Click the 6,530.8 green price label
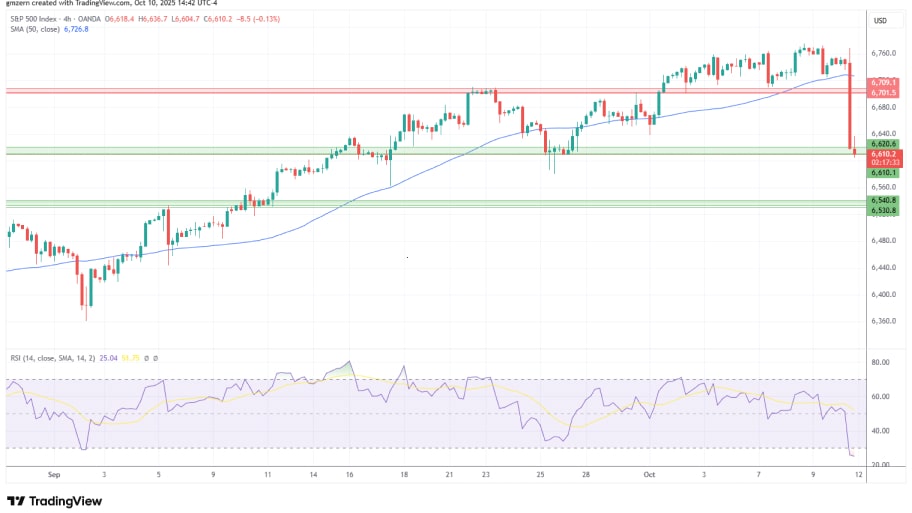The image size is (912, 513). pyautogui.click(x=883, y=210)
